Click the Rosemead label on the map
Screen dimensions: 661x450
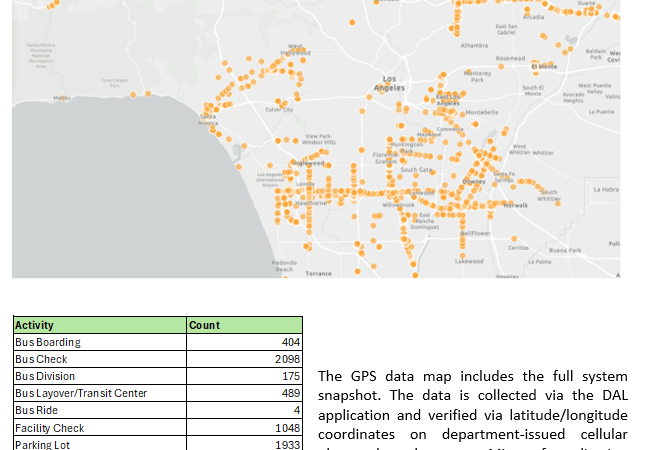pos(509,59)
